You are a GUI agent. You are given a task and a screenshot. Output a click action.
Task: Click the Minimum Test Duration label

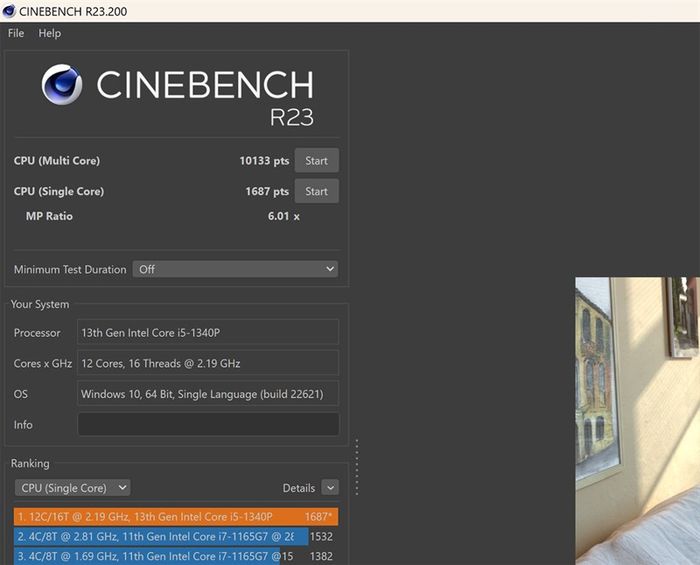coord(70,270)
